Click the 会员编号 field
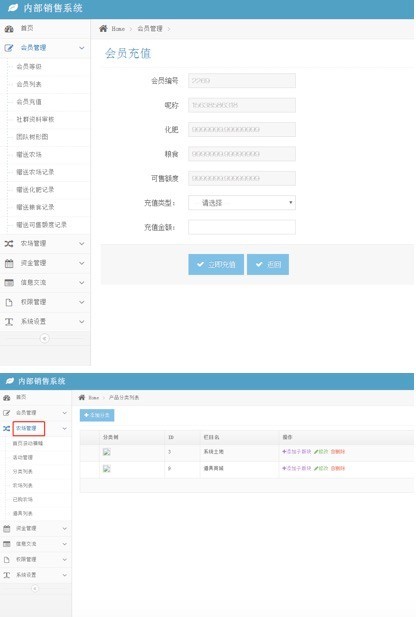Viewport: 416px width, 617px height. (242, 81)
